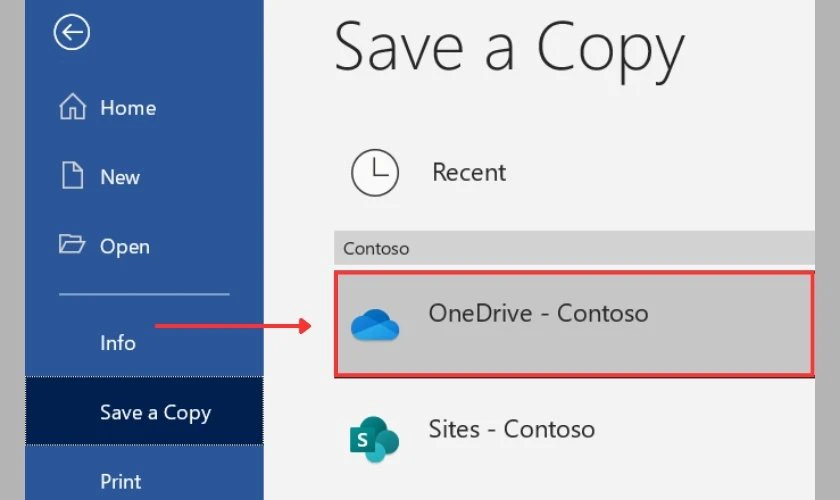840x500 pixels.
Task: Choose OneDrive - Contoso location
Action: pyautogui.click(x=574, y=325)
